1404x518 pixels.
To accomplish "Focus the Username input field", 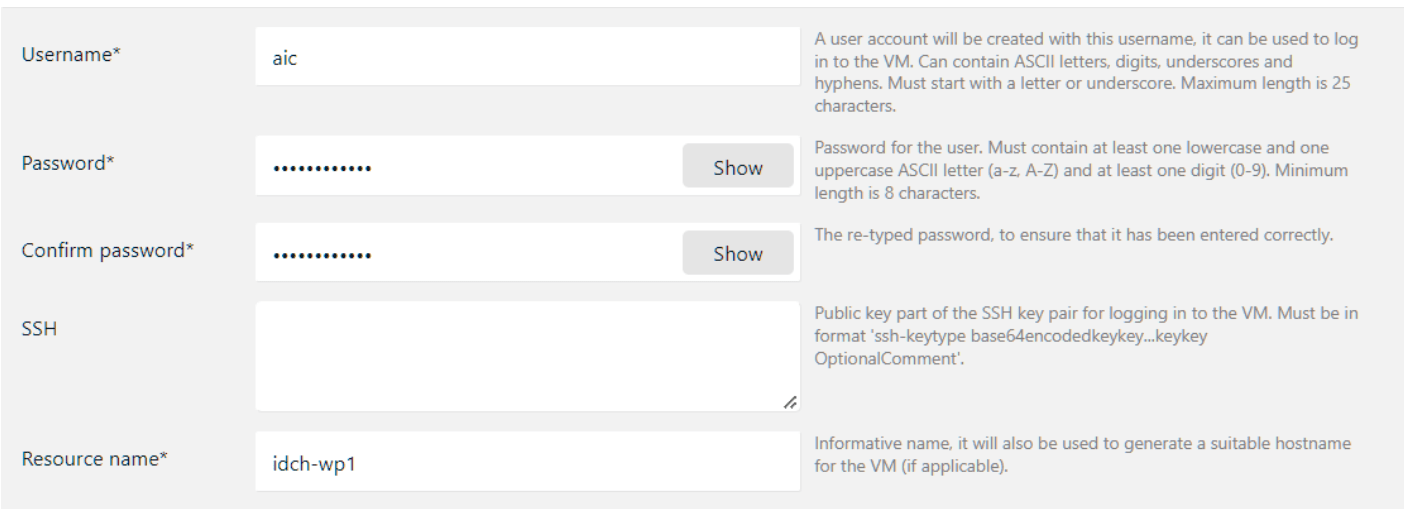I will point(527,57).
